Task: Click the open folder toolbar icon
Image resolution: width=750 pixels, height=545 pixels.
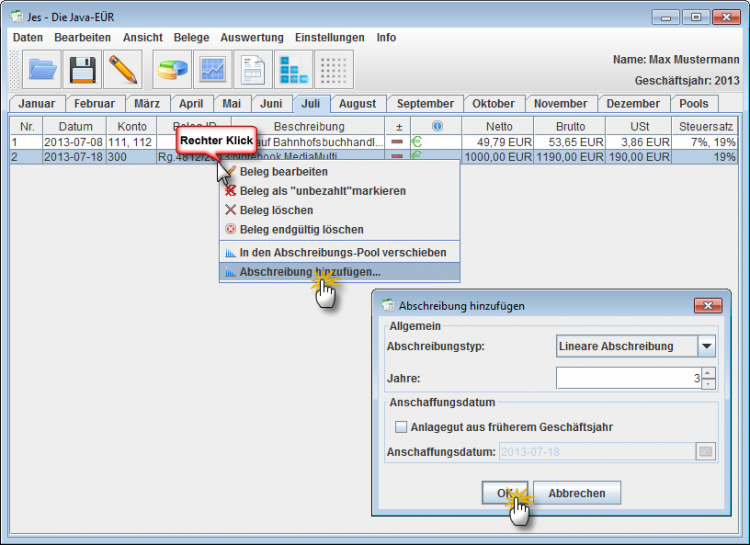Action: tap(41, 70)
